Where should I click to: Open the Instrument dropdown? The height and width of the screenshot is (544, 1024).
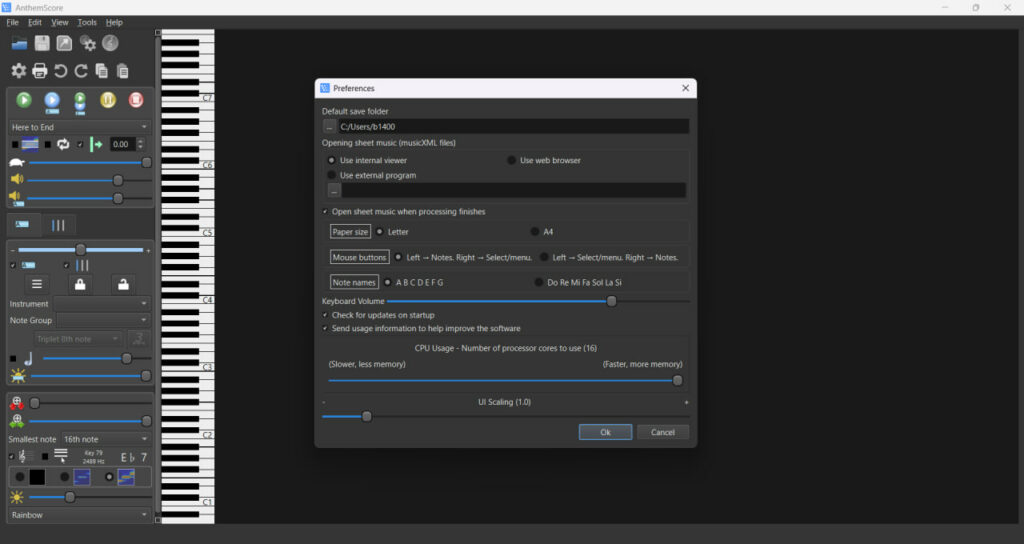(102, 304)
